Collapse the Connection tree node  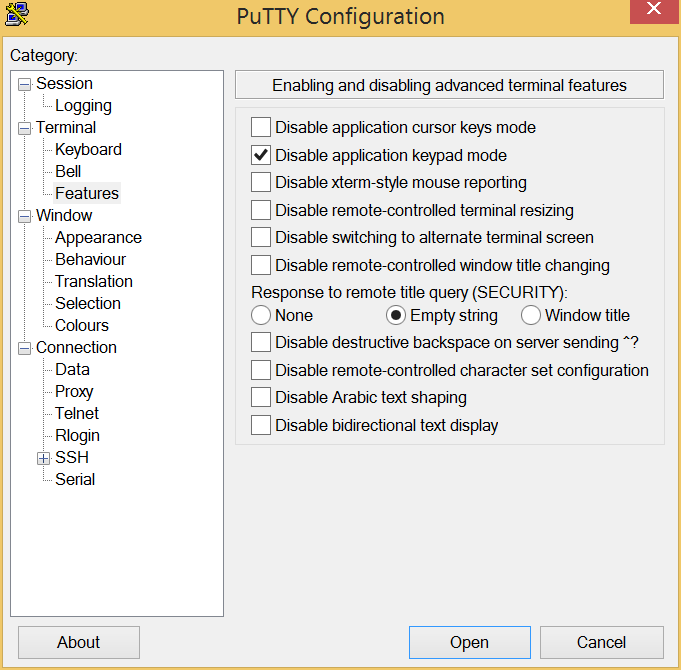(x=25, y=348)
